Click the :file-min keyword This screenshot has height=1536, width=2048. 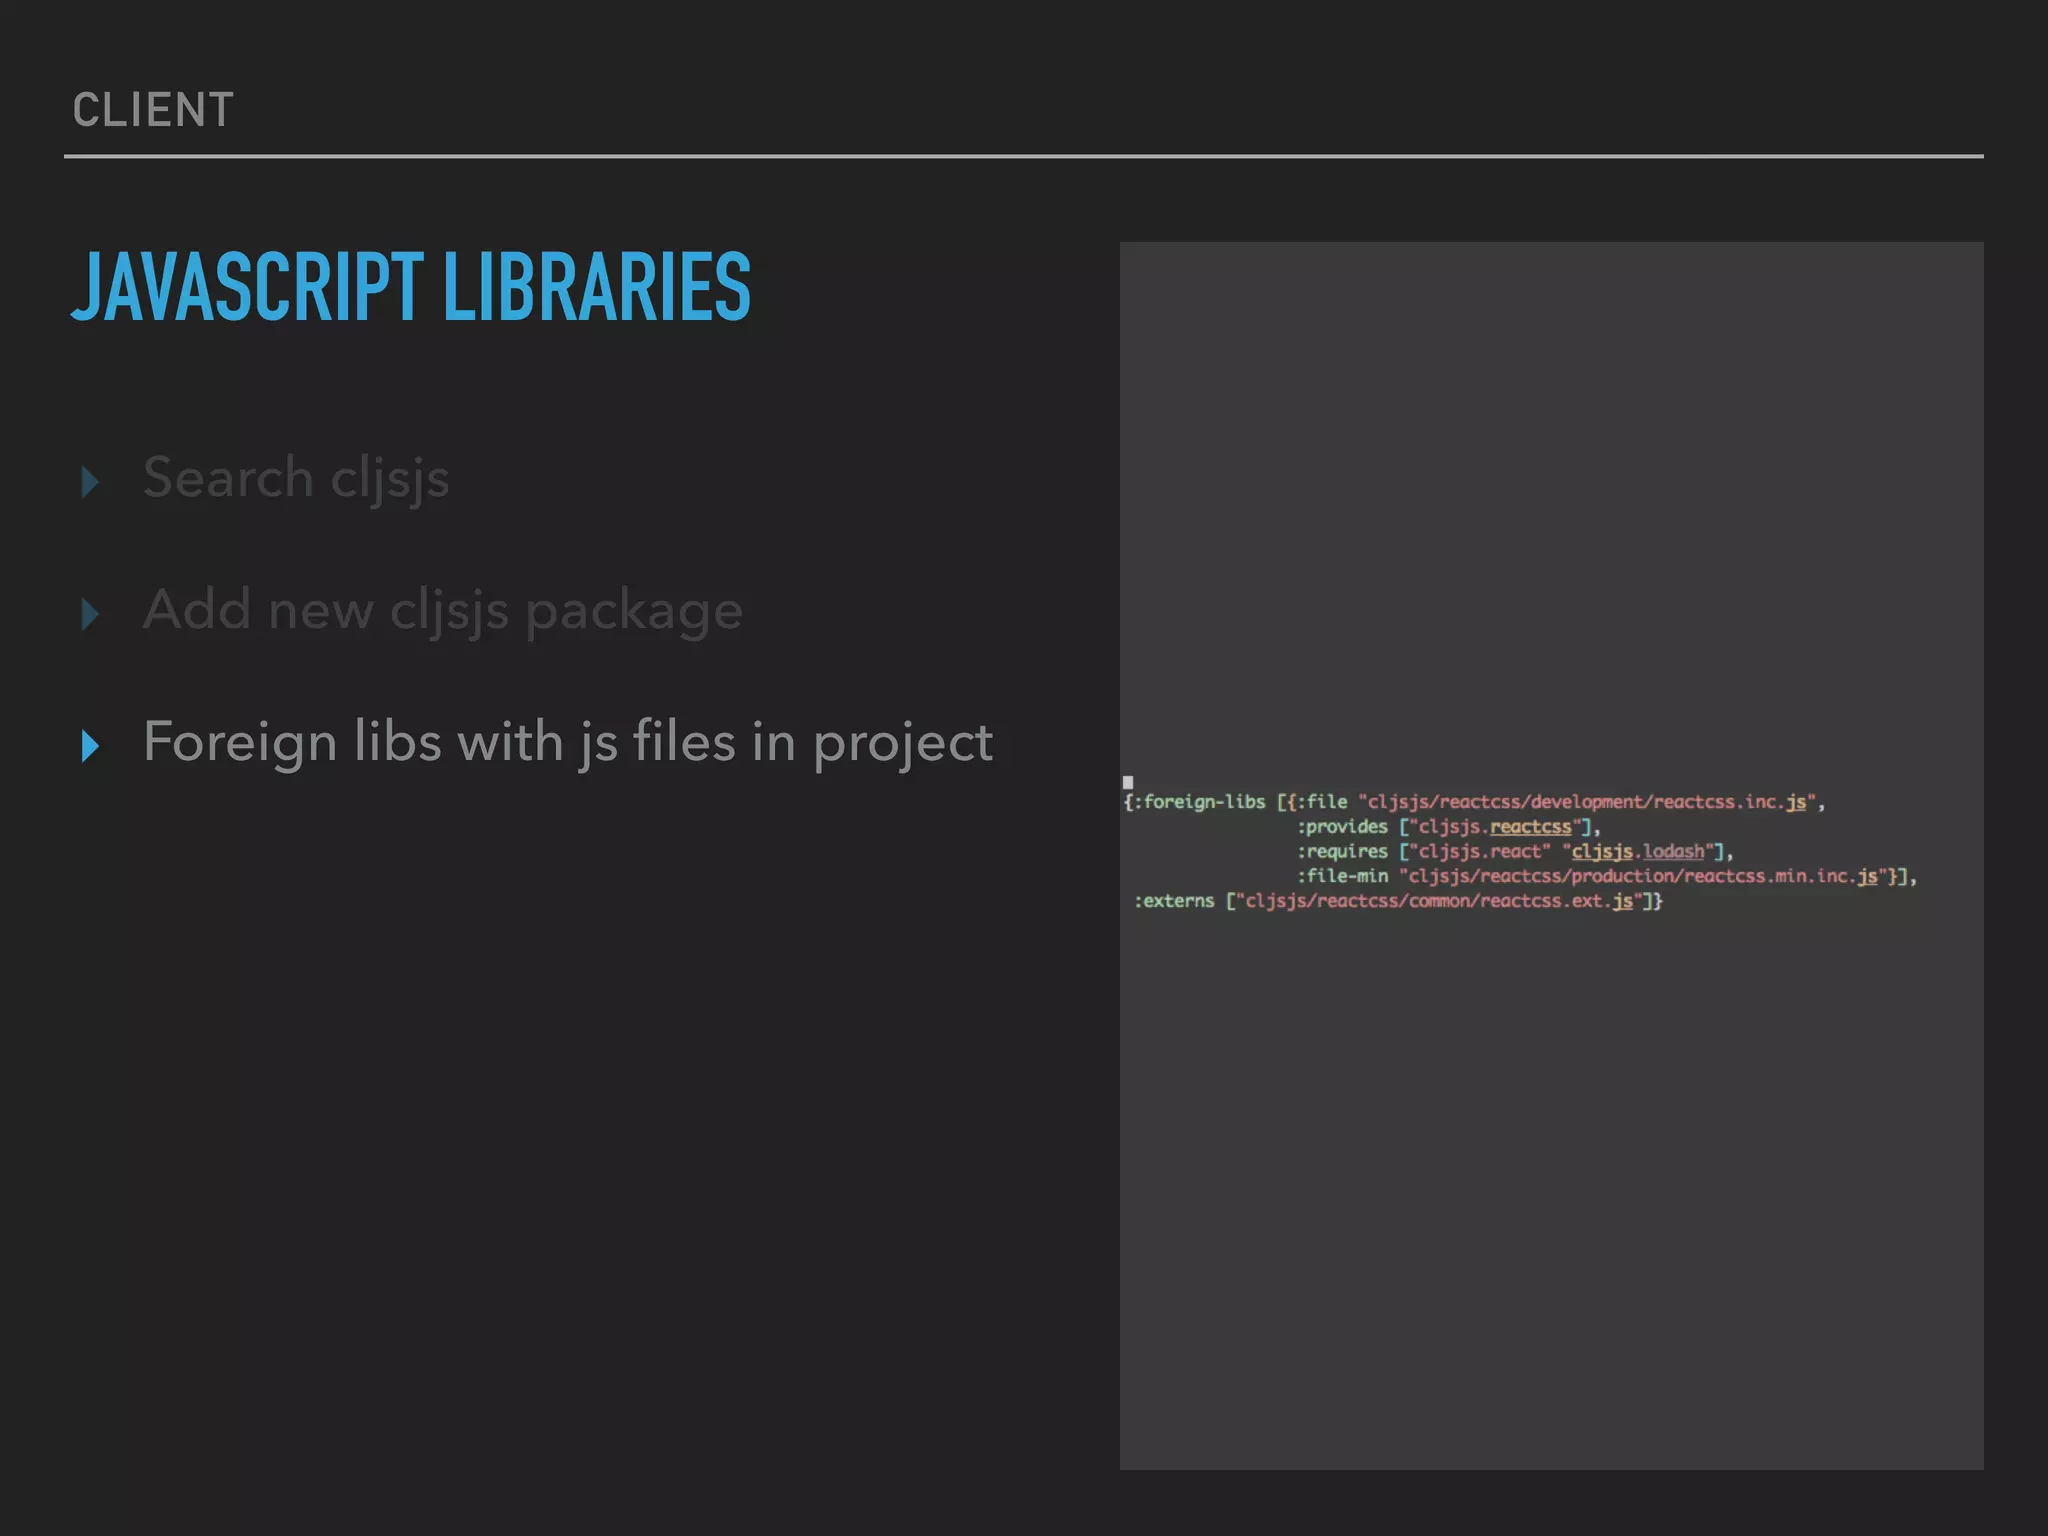1342,877
